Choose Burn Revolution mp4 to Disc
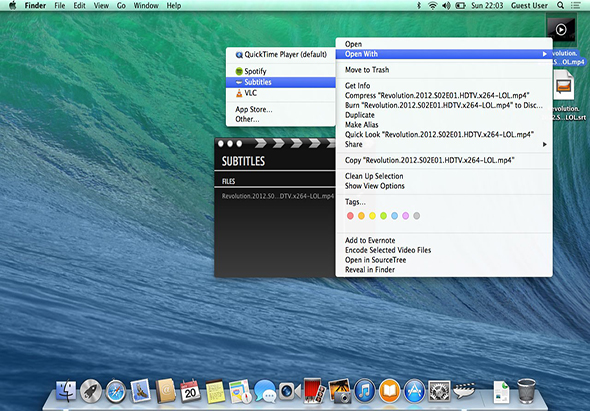The width and height of the screenshot is (590, 411). point(444,105)
